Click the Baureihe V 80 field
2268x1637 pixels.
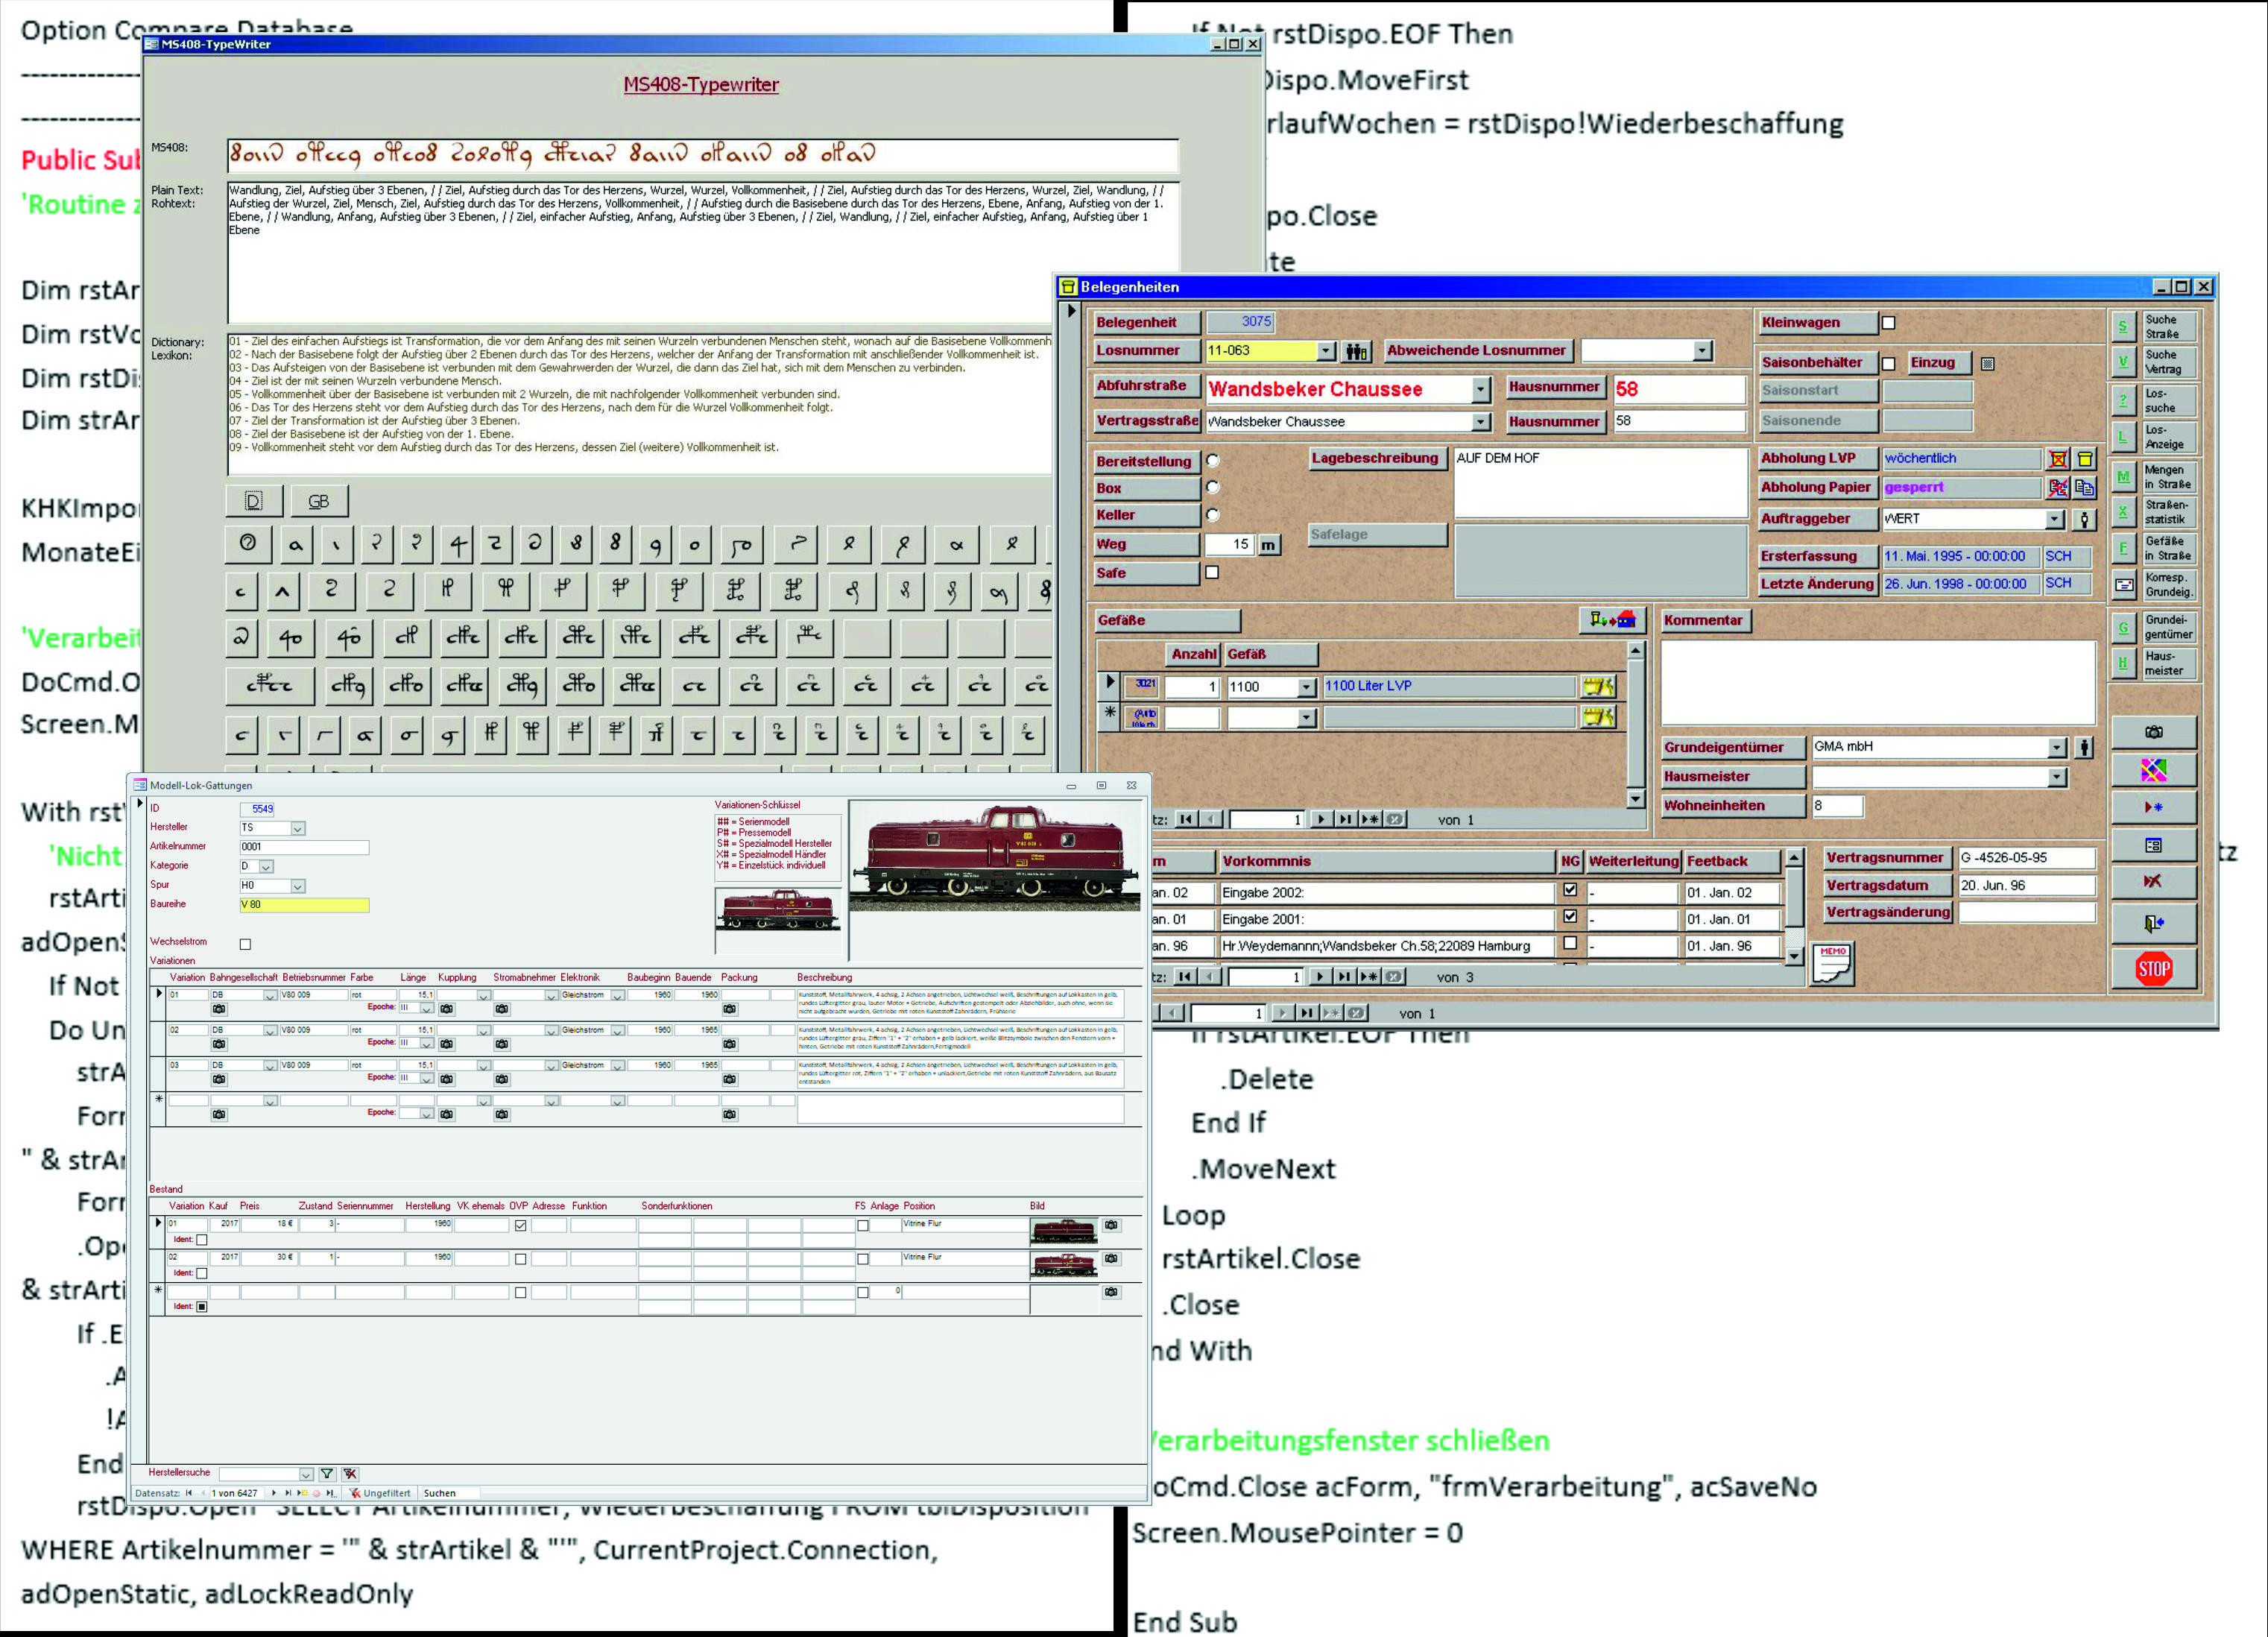point(304,905)
